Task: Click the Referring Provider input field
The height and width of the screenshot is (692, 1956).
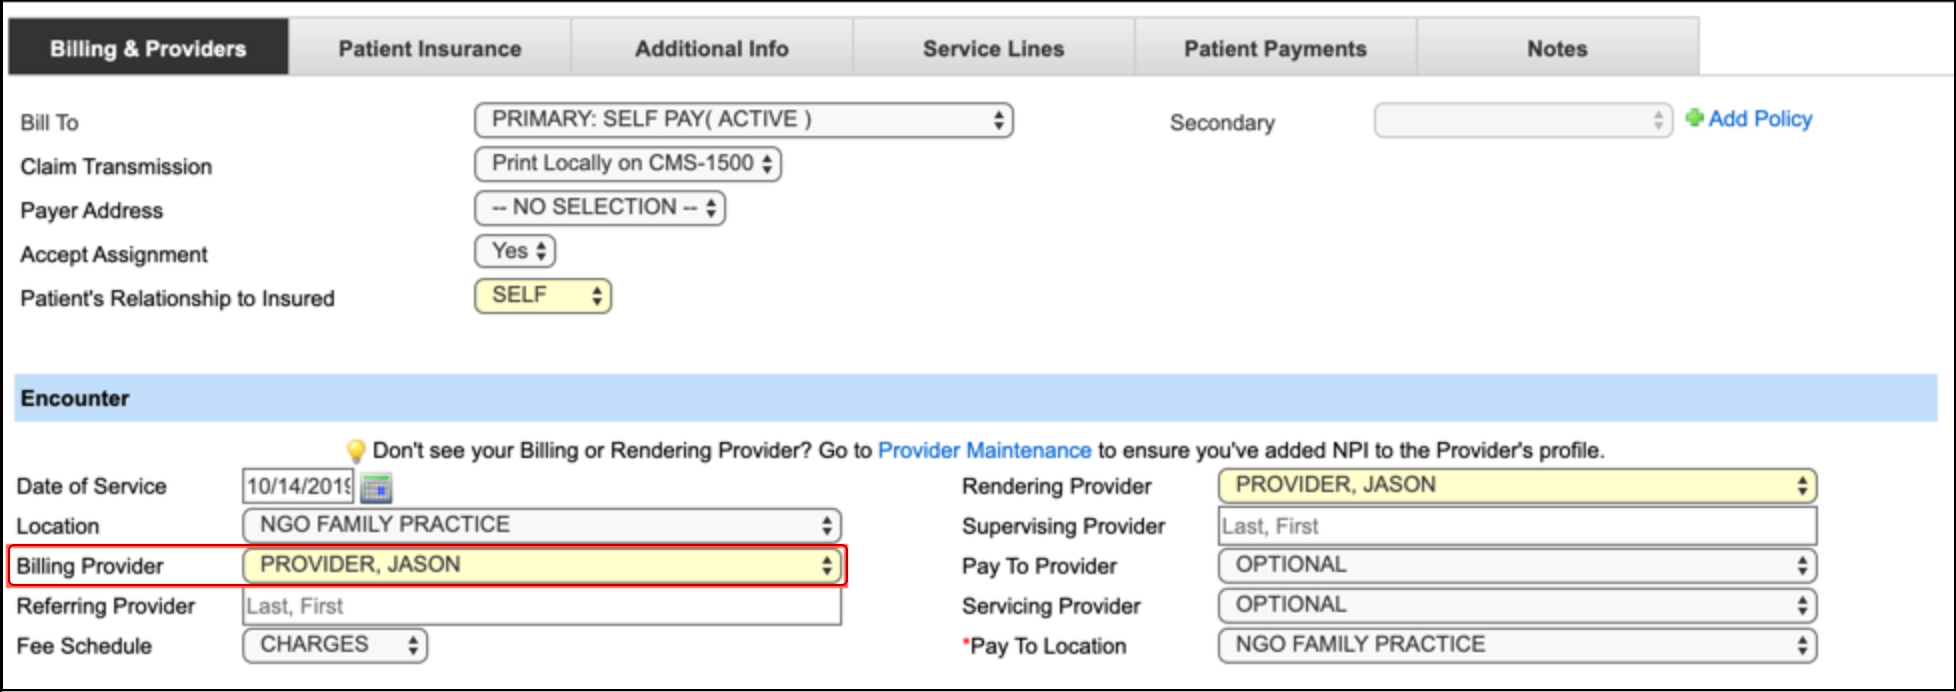Action: pos(540,605)
